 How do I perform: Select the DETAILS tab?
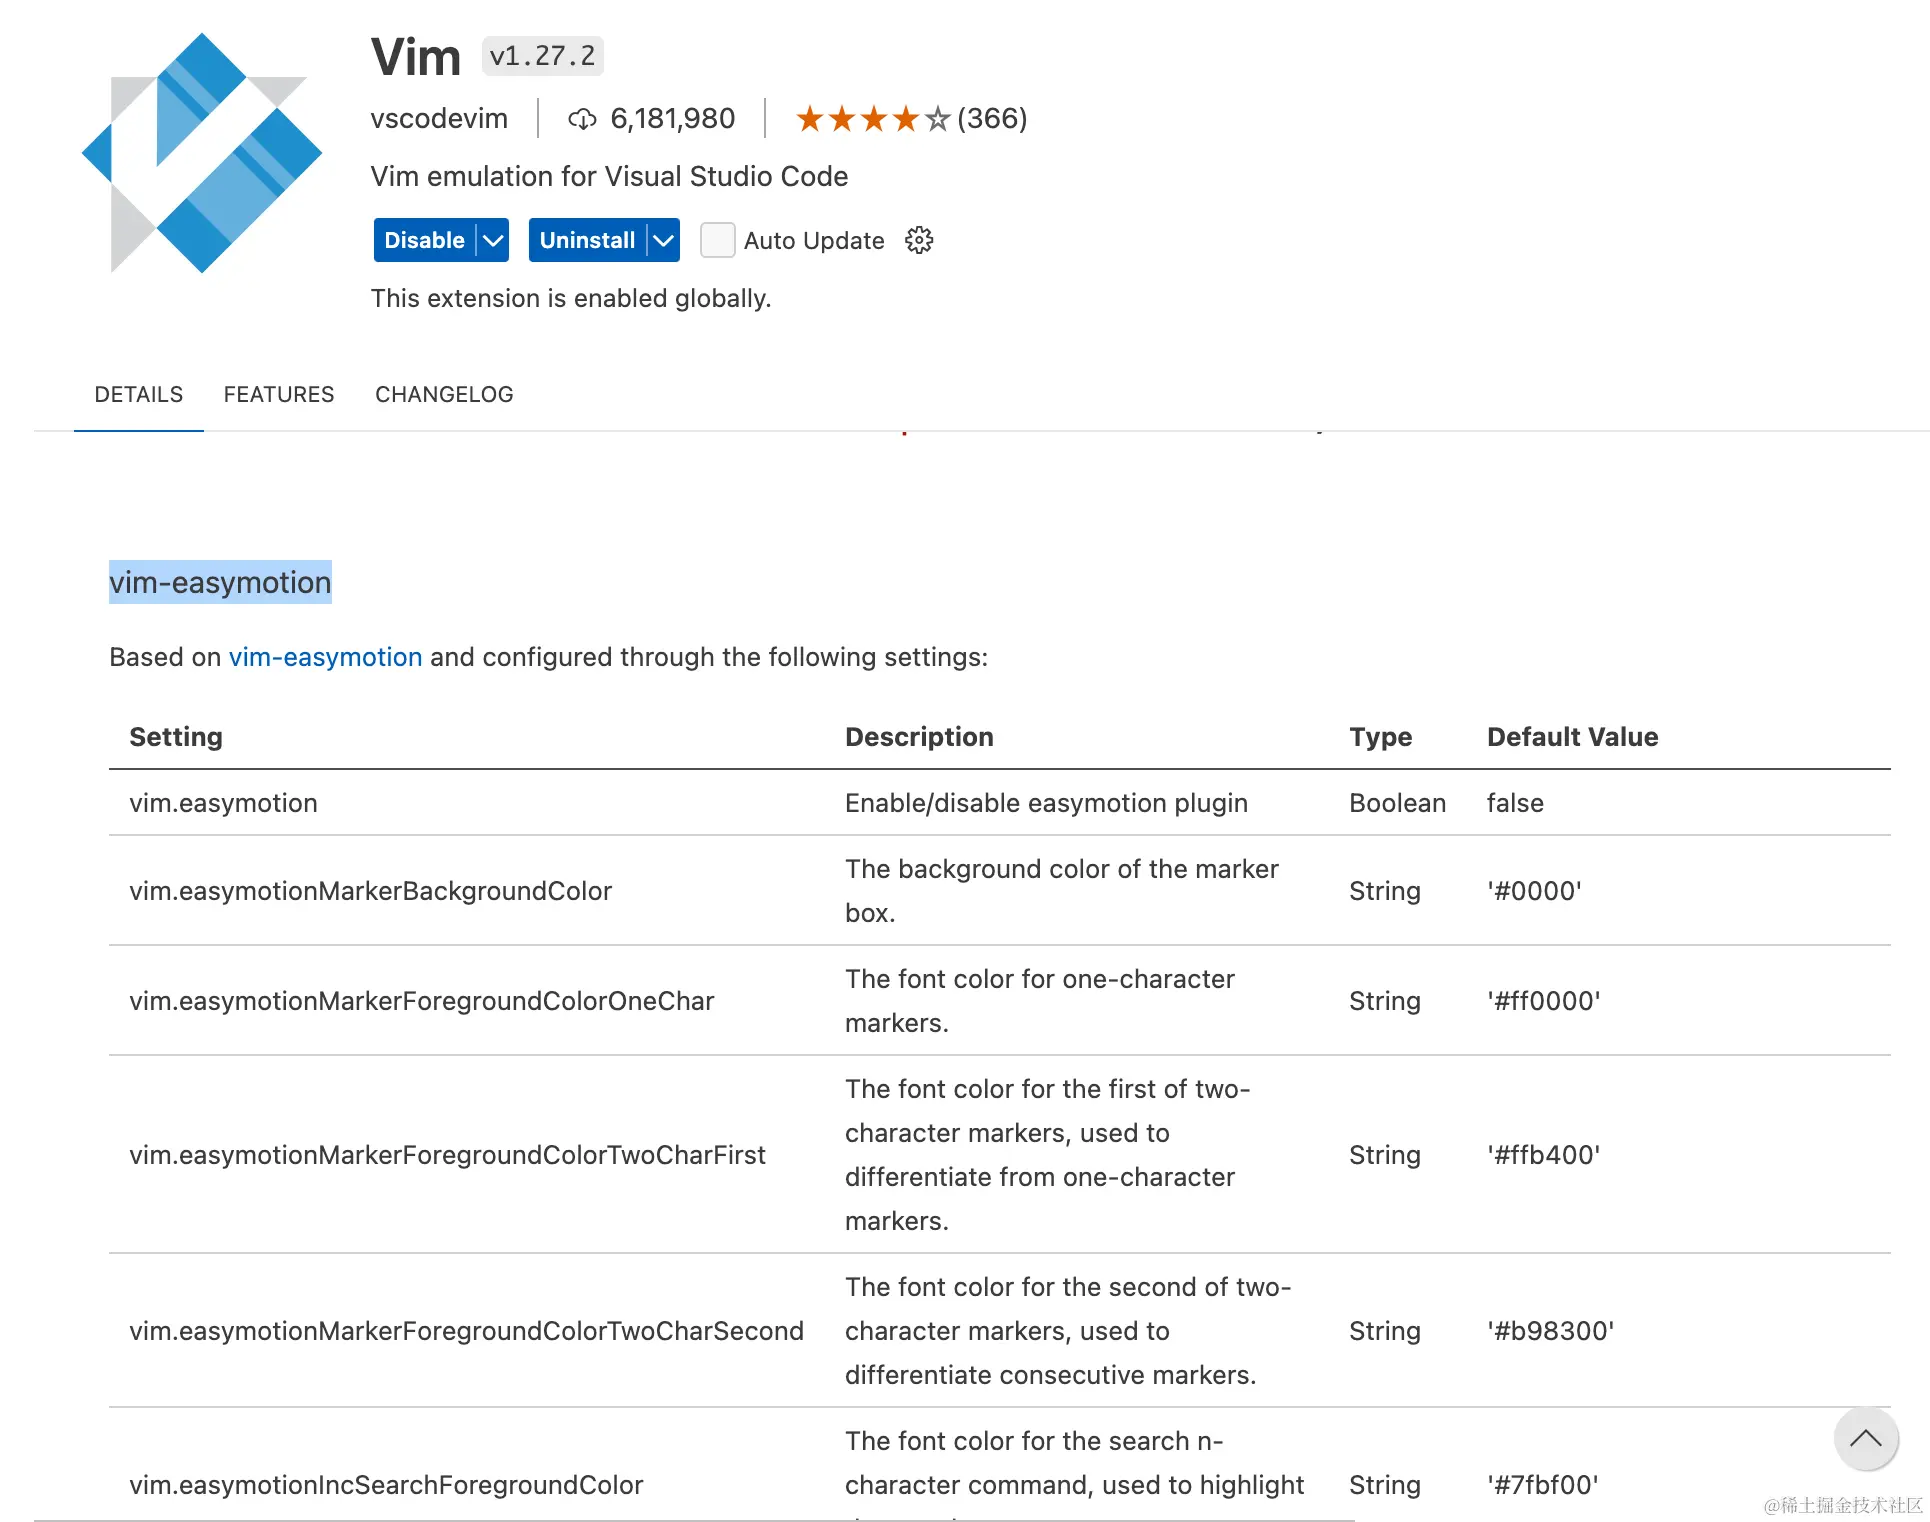pyautogui.click(x=139, y=394)
